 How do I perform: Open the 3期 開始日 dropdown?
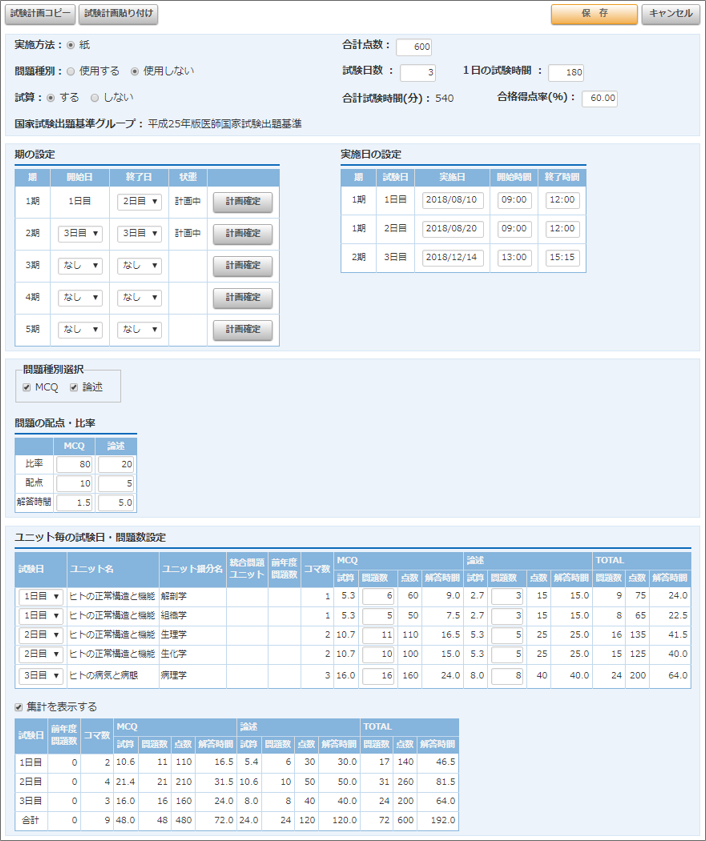point(82,266)
